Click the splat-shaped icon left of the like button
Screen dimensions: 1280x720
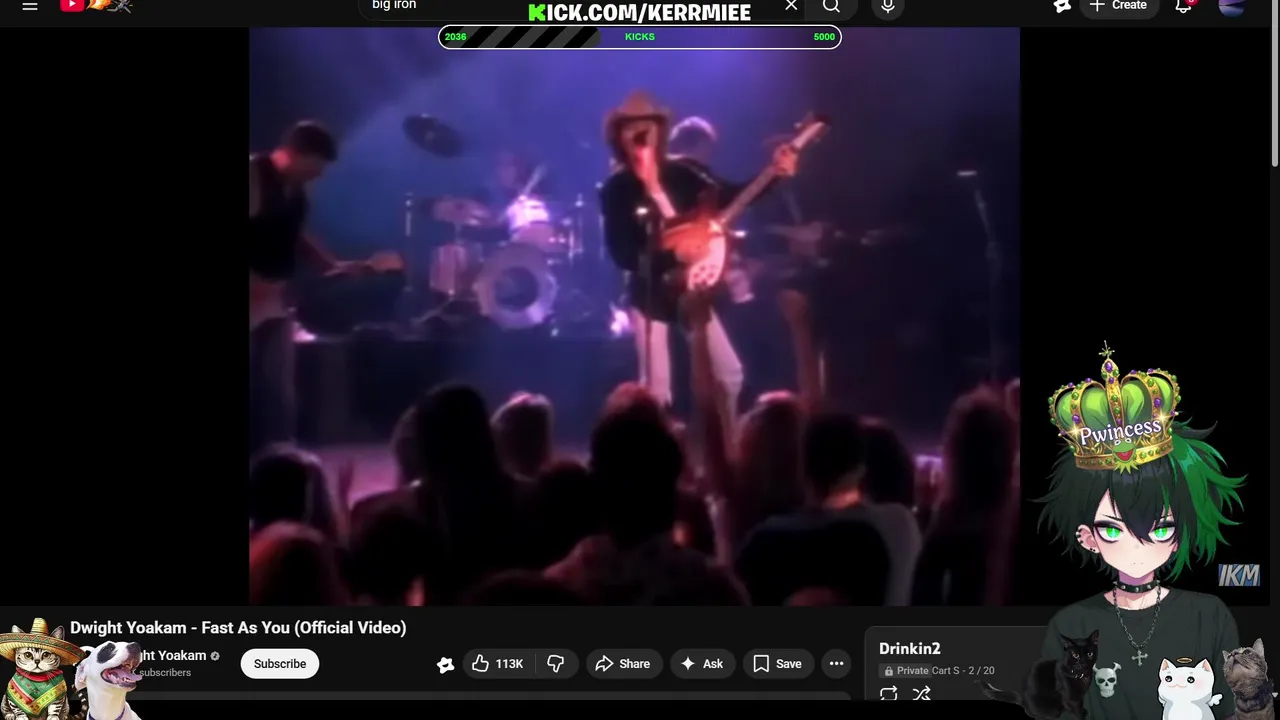point(446,664)
